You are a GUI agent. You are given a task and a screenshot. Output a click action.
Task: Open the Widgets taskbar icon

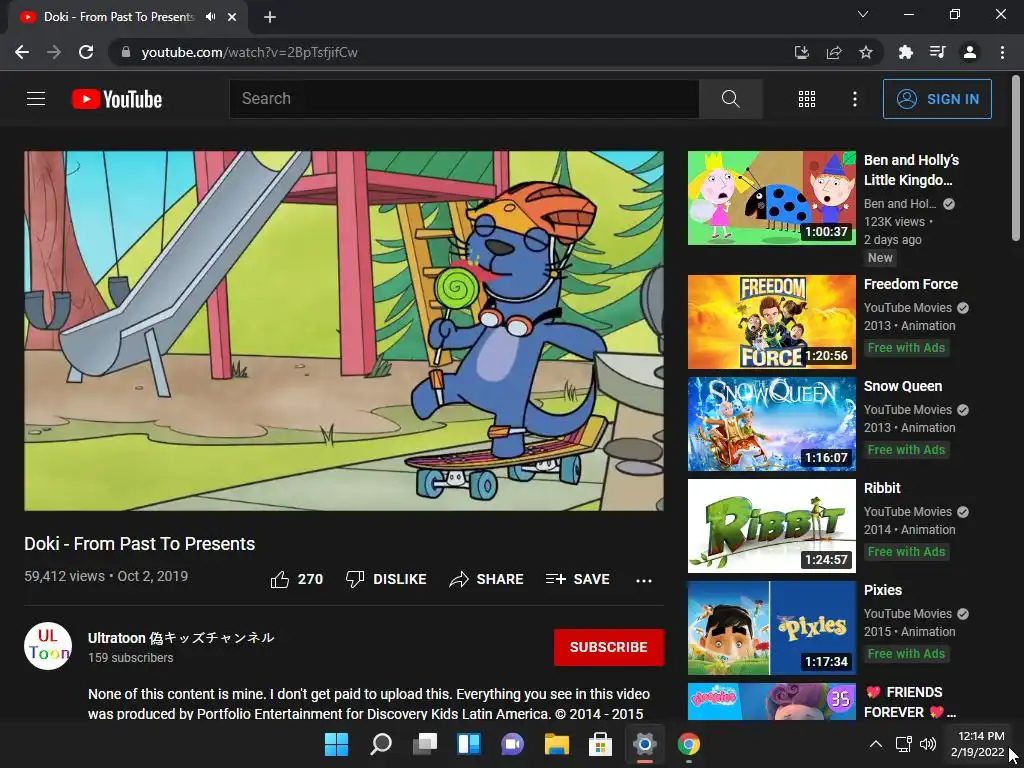(x=469, y=744)
